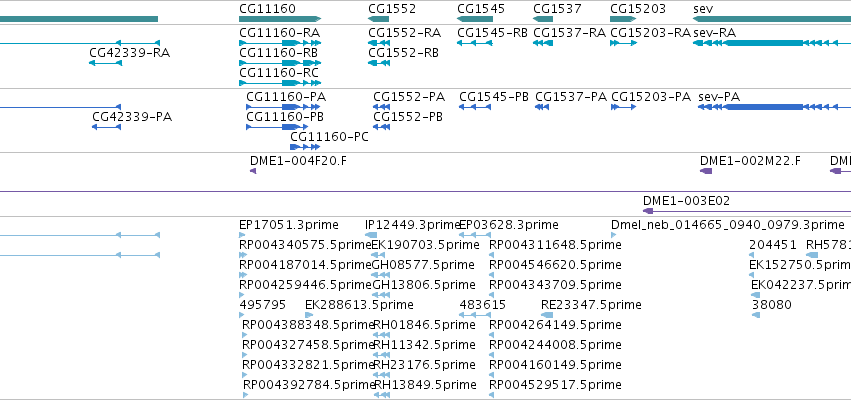
Task: Click the RH23176.5prime EST label
Action: 425,365
